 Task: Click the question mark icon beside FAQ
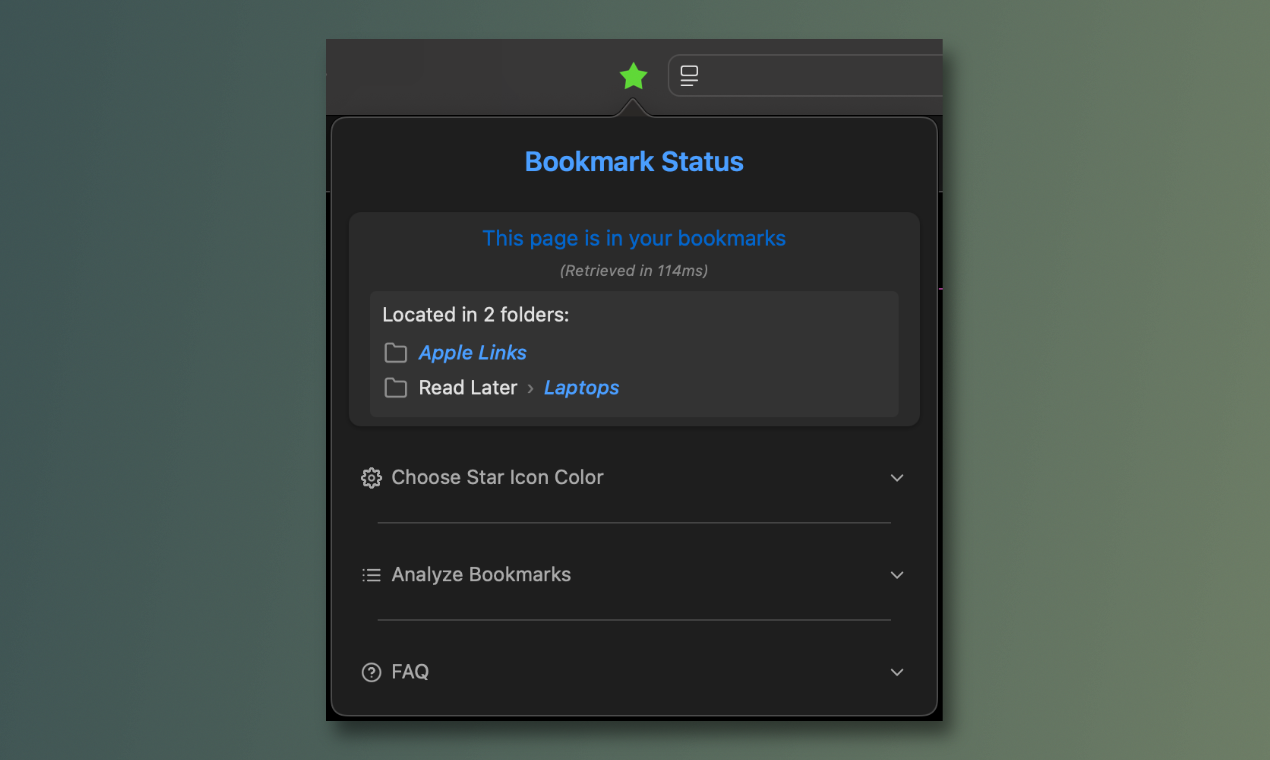pyautogui.click(x=371, y=672)
